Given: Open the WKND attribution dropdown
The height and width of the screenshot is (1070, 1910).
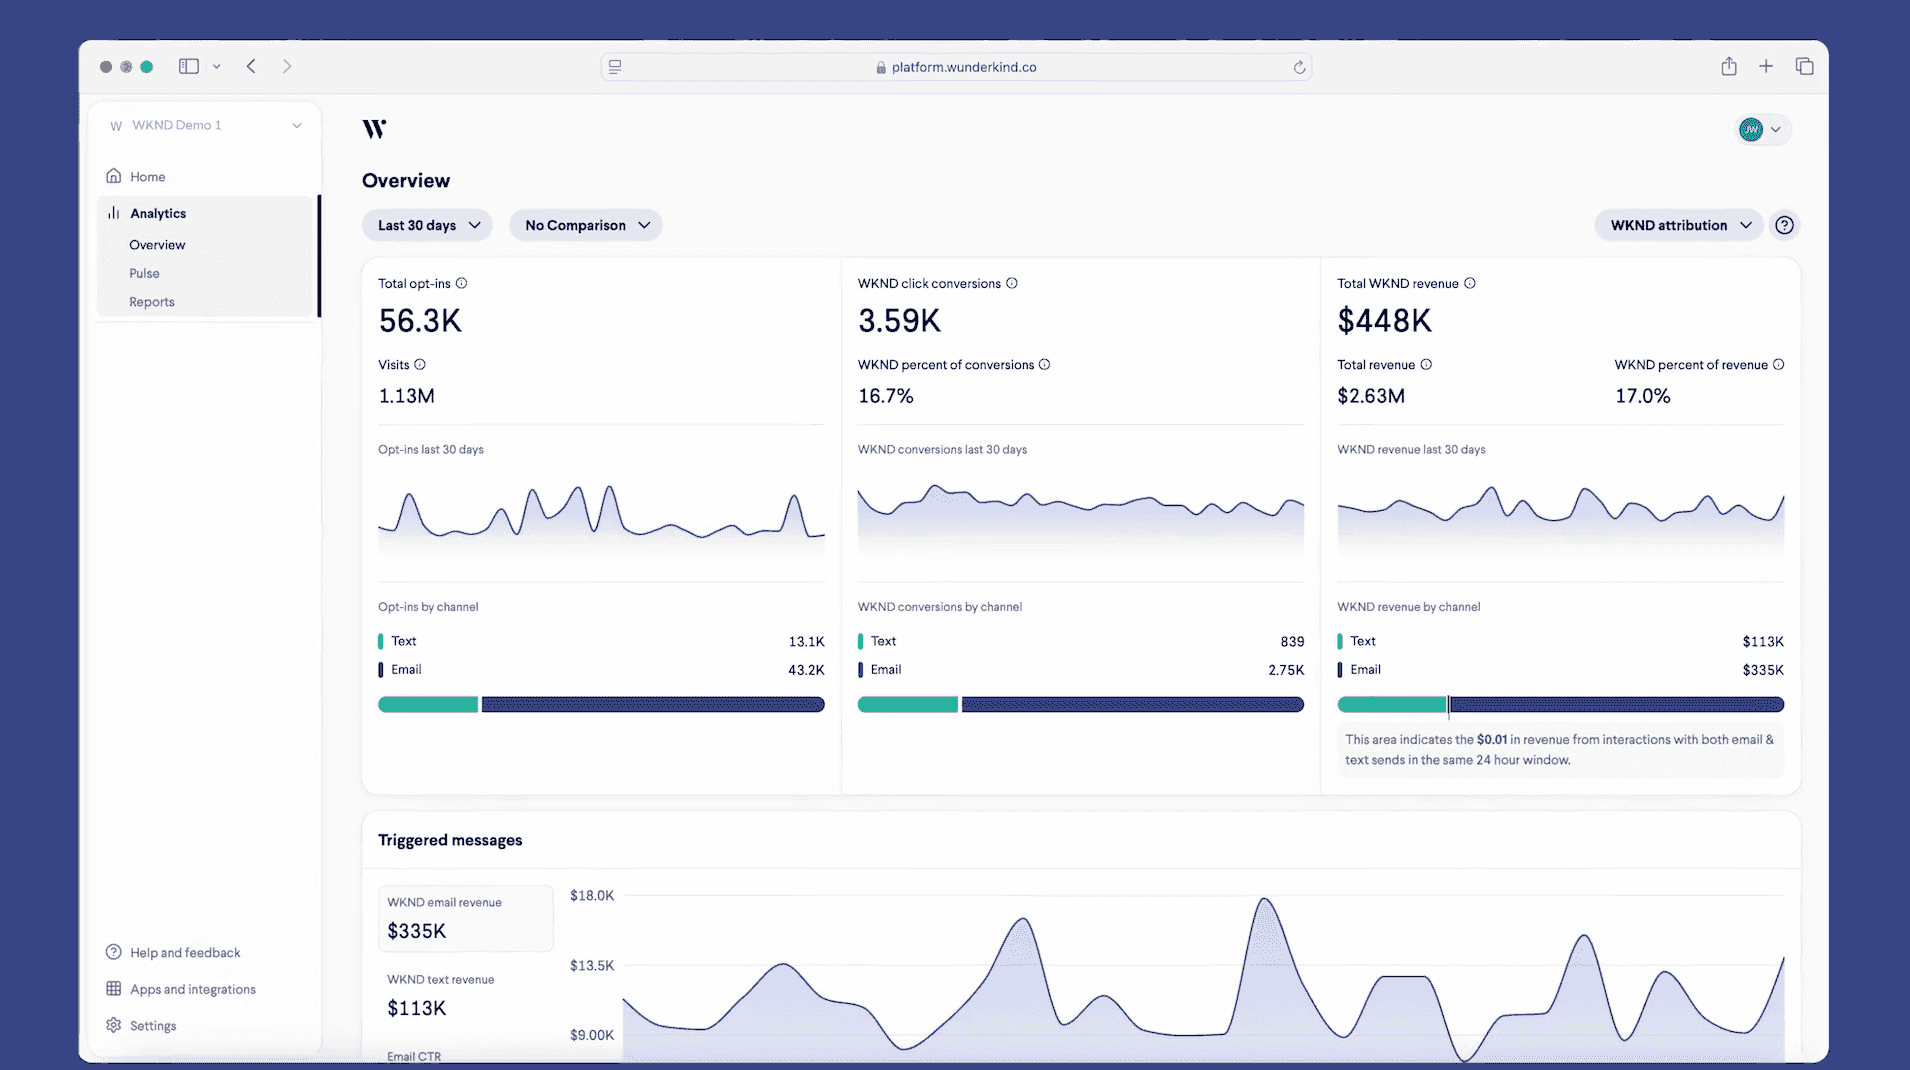Looking at the screenshot, I should point(1679,225).
